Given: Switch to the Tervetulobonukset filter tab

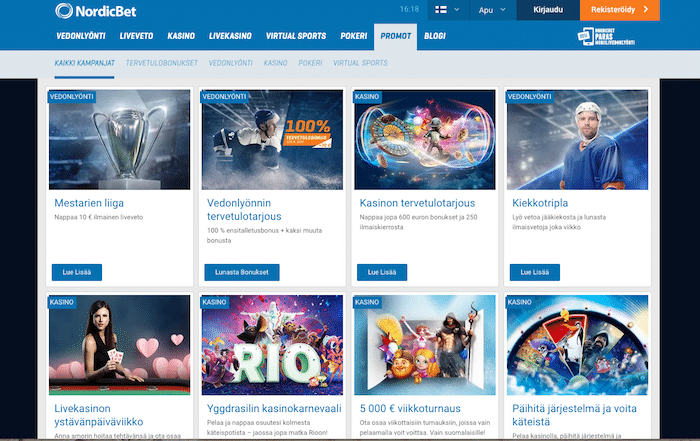Looking at the screenshot, I should [162, 63].
